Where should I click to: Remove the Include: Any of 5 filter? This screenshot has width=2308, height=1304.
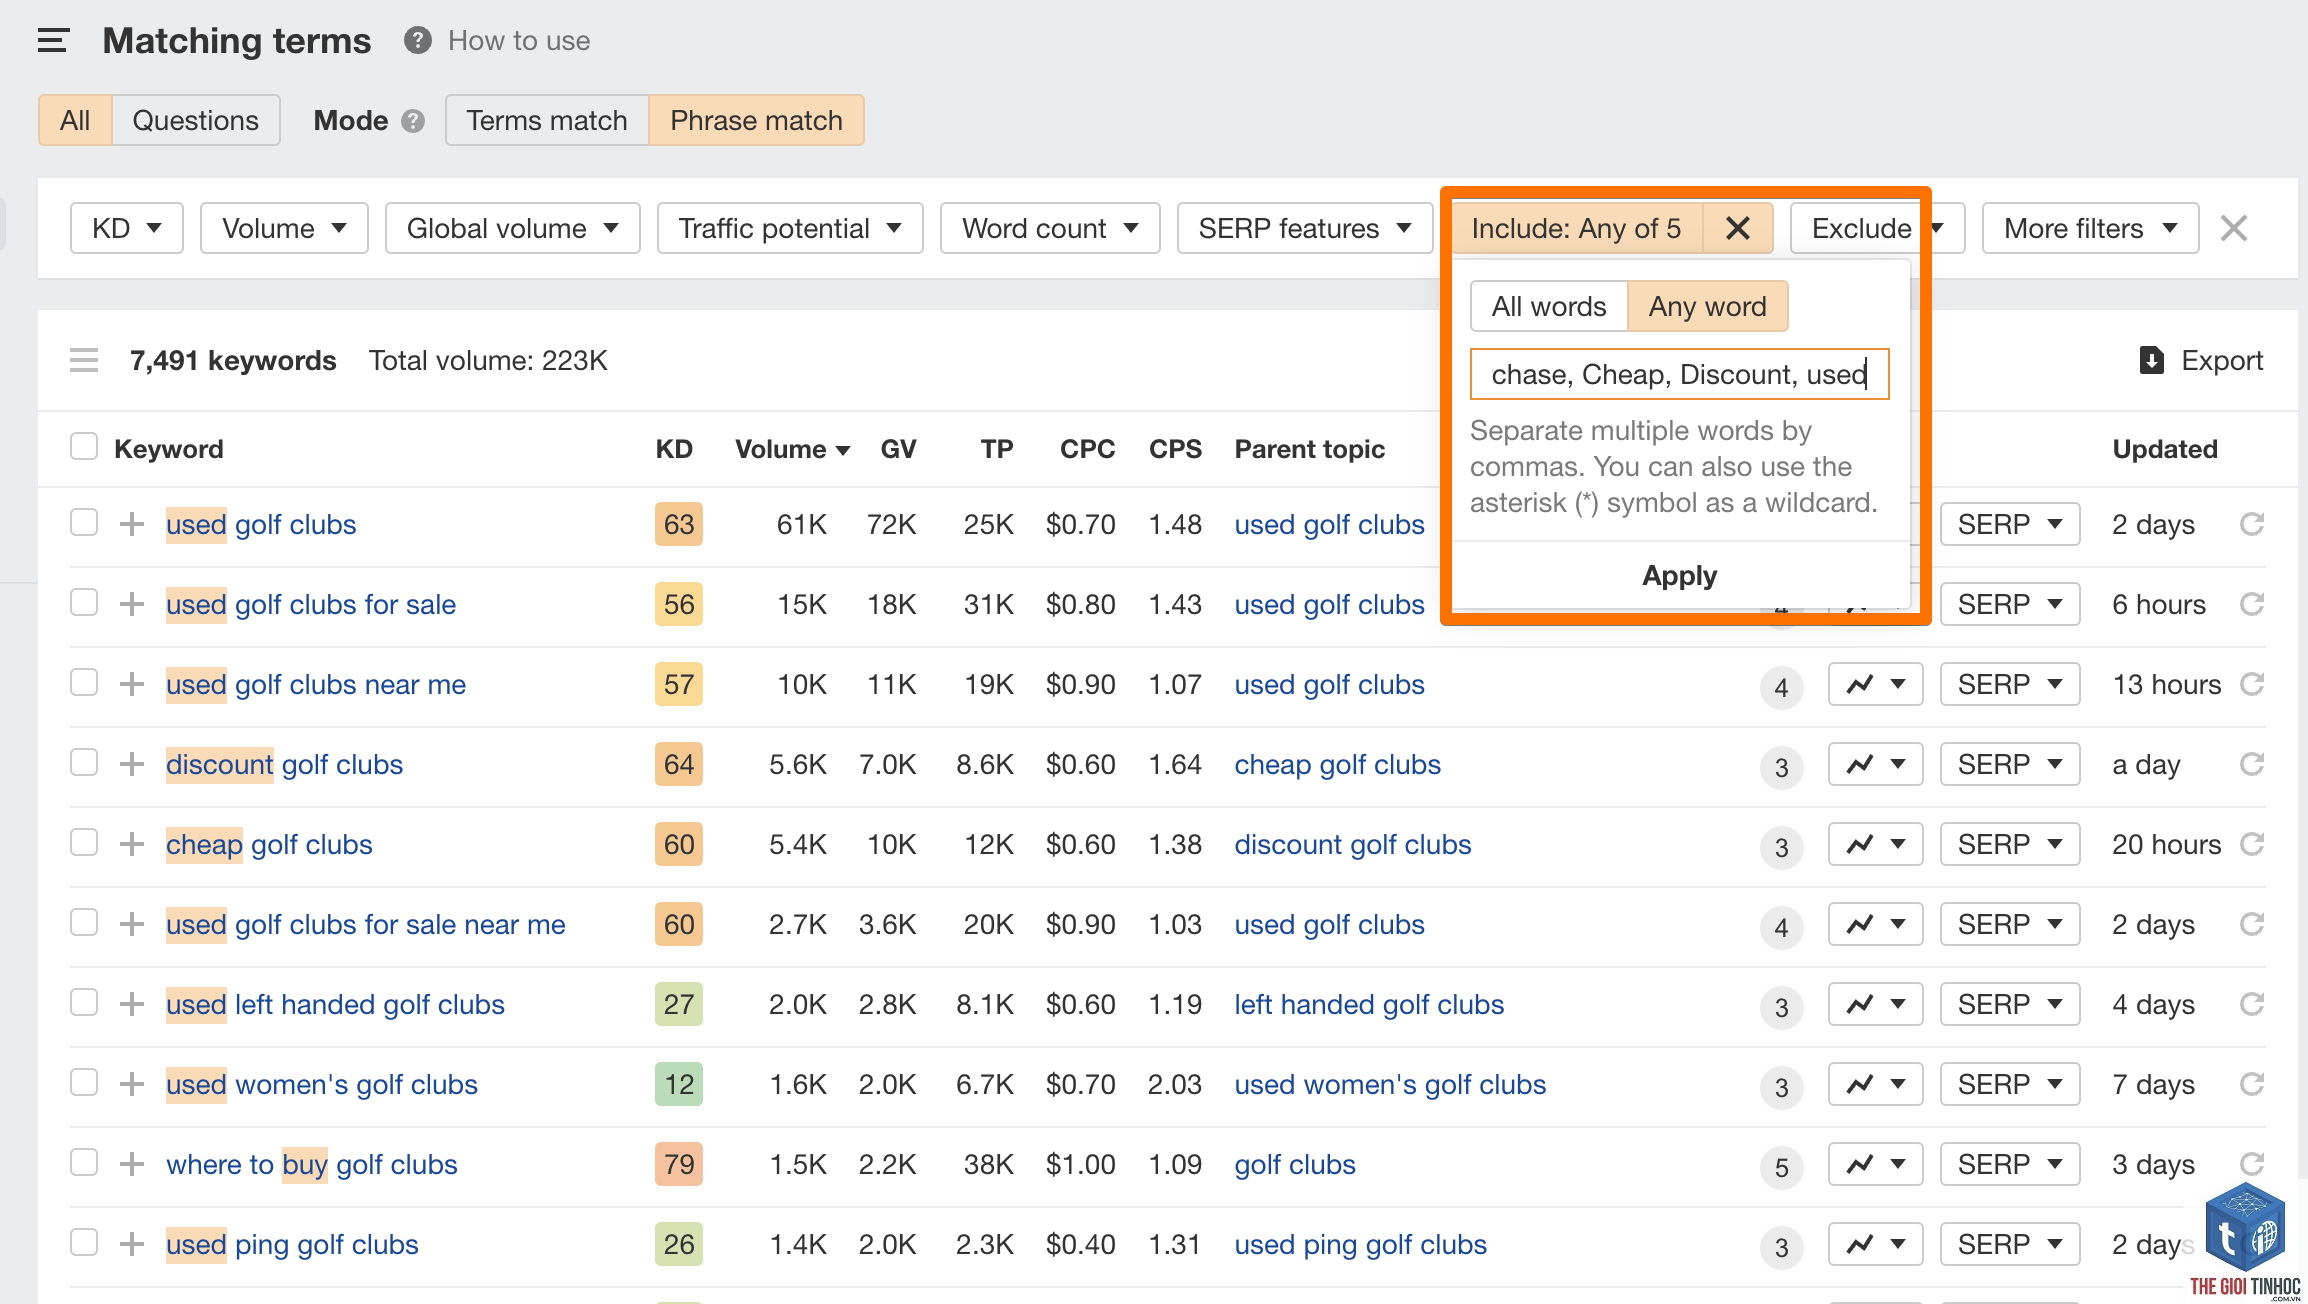pos(1738,228)
